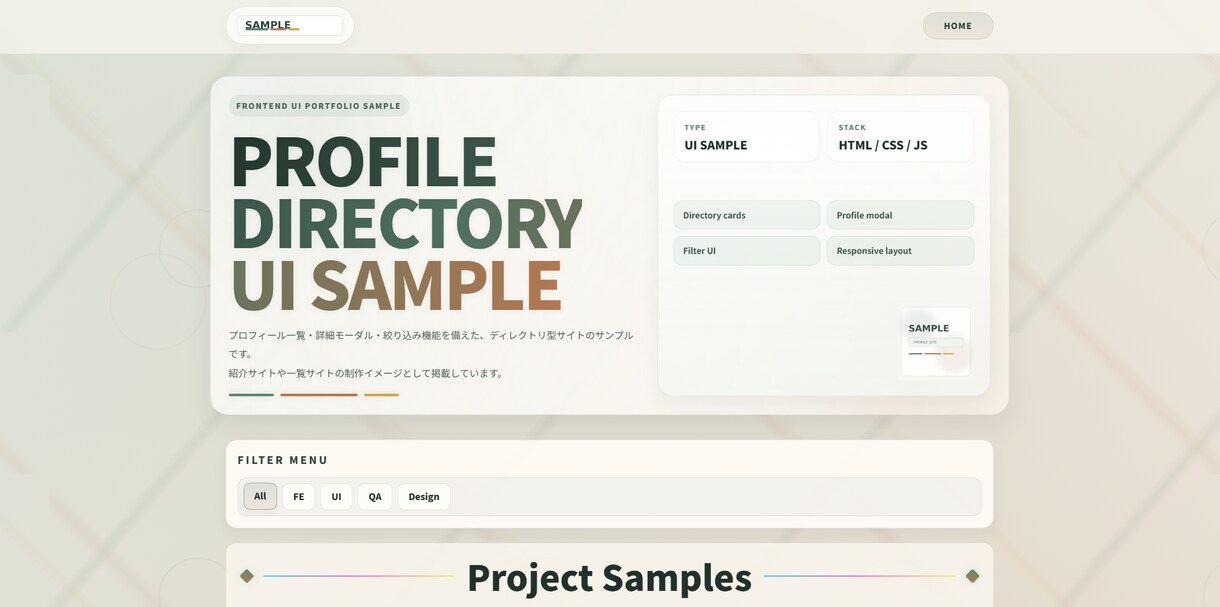Click the SAMPLE mini-site thumbnail card
The image size is (1220, 607).
pos(935,341)
